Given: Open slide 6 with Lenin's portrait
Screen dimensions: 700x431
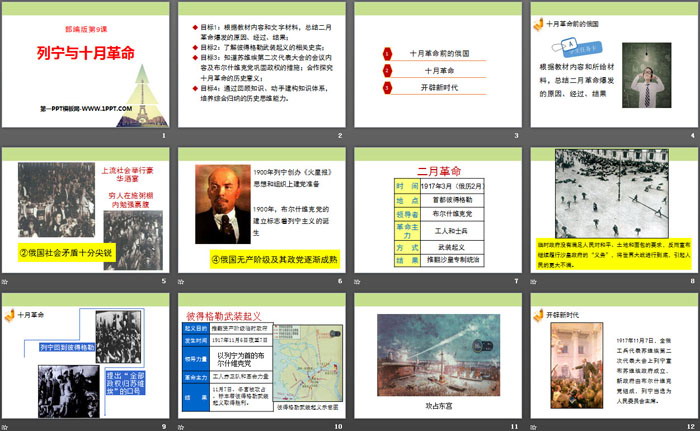Looking at the screenshot, I should tap(260, 210).
